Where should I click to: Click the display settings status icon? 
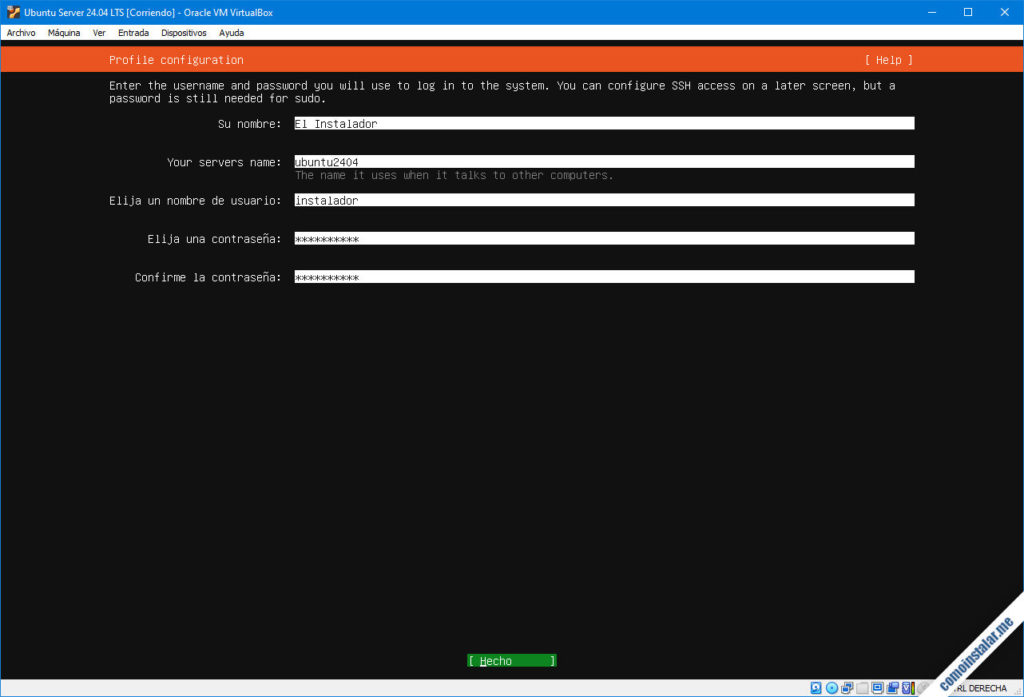point(877,688)
